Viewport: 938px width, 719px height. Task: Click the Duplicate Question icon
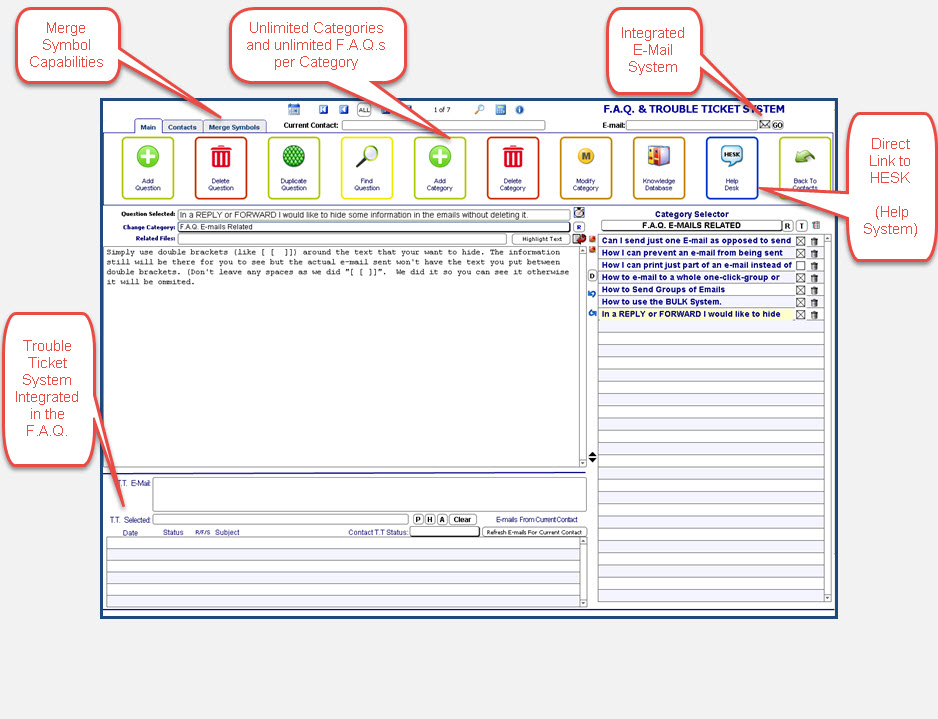coord(293,160)
